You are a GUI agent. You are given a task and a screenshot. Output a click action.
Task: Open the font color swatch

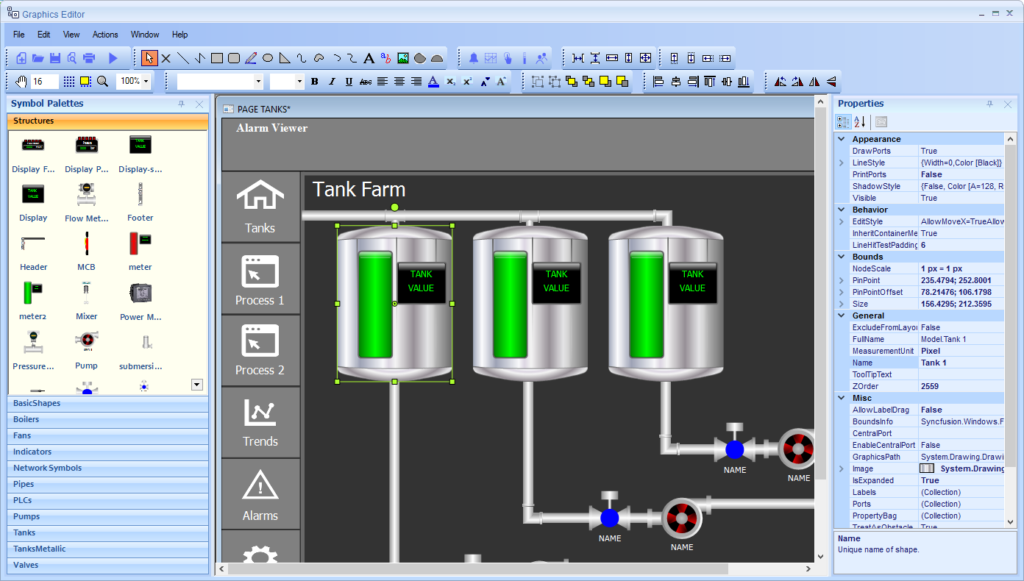point(432,81)
